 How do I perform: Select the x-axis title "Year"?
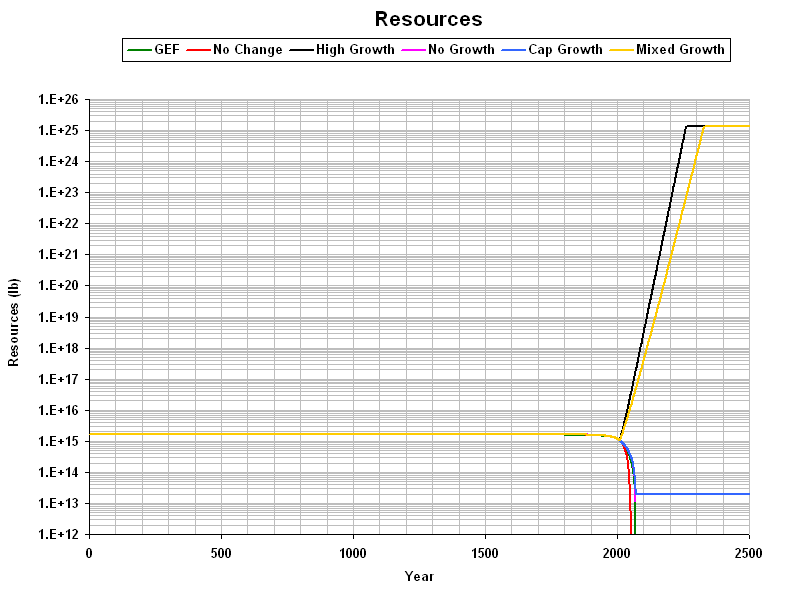[419, 576]
